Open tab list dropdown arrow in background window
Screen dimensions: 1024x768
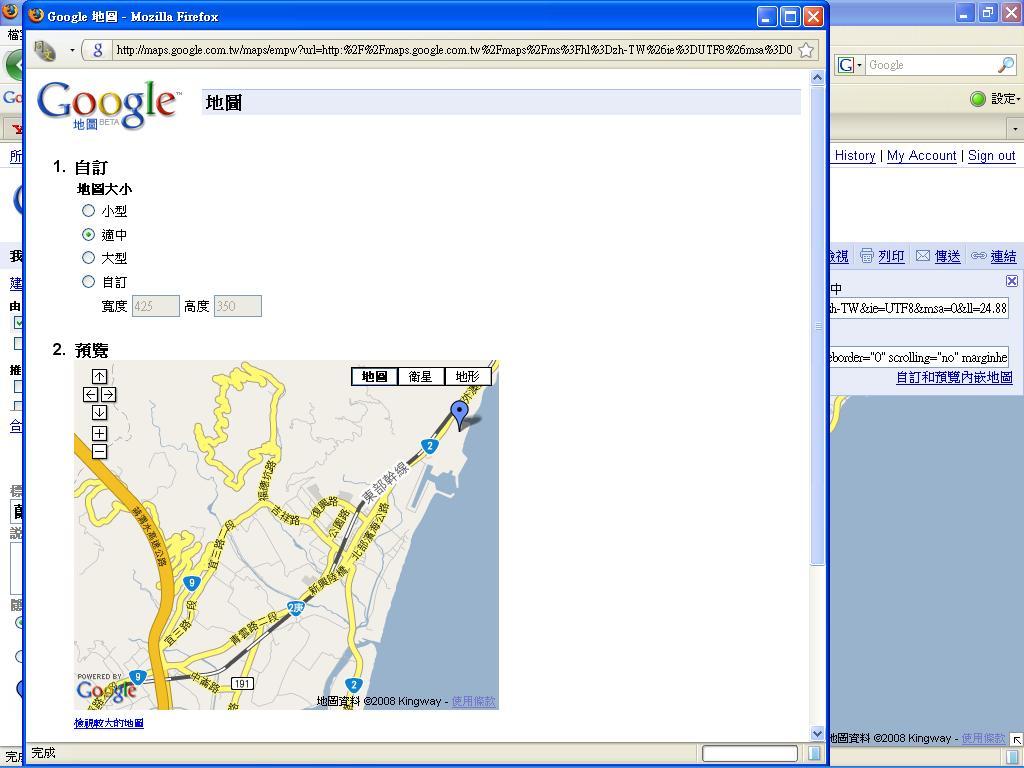[x=1015, y=129]
